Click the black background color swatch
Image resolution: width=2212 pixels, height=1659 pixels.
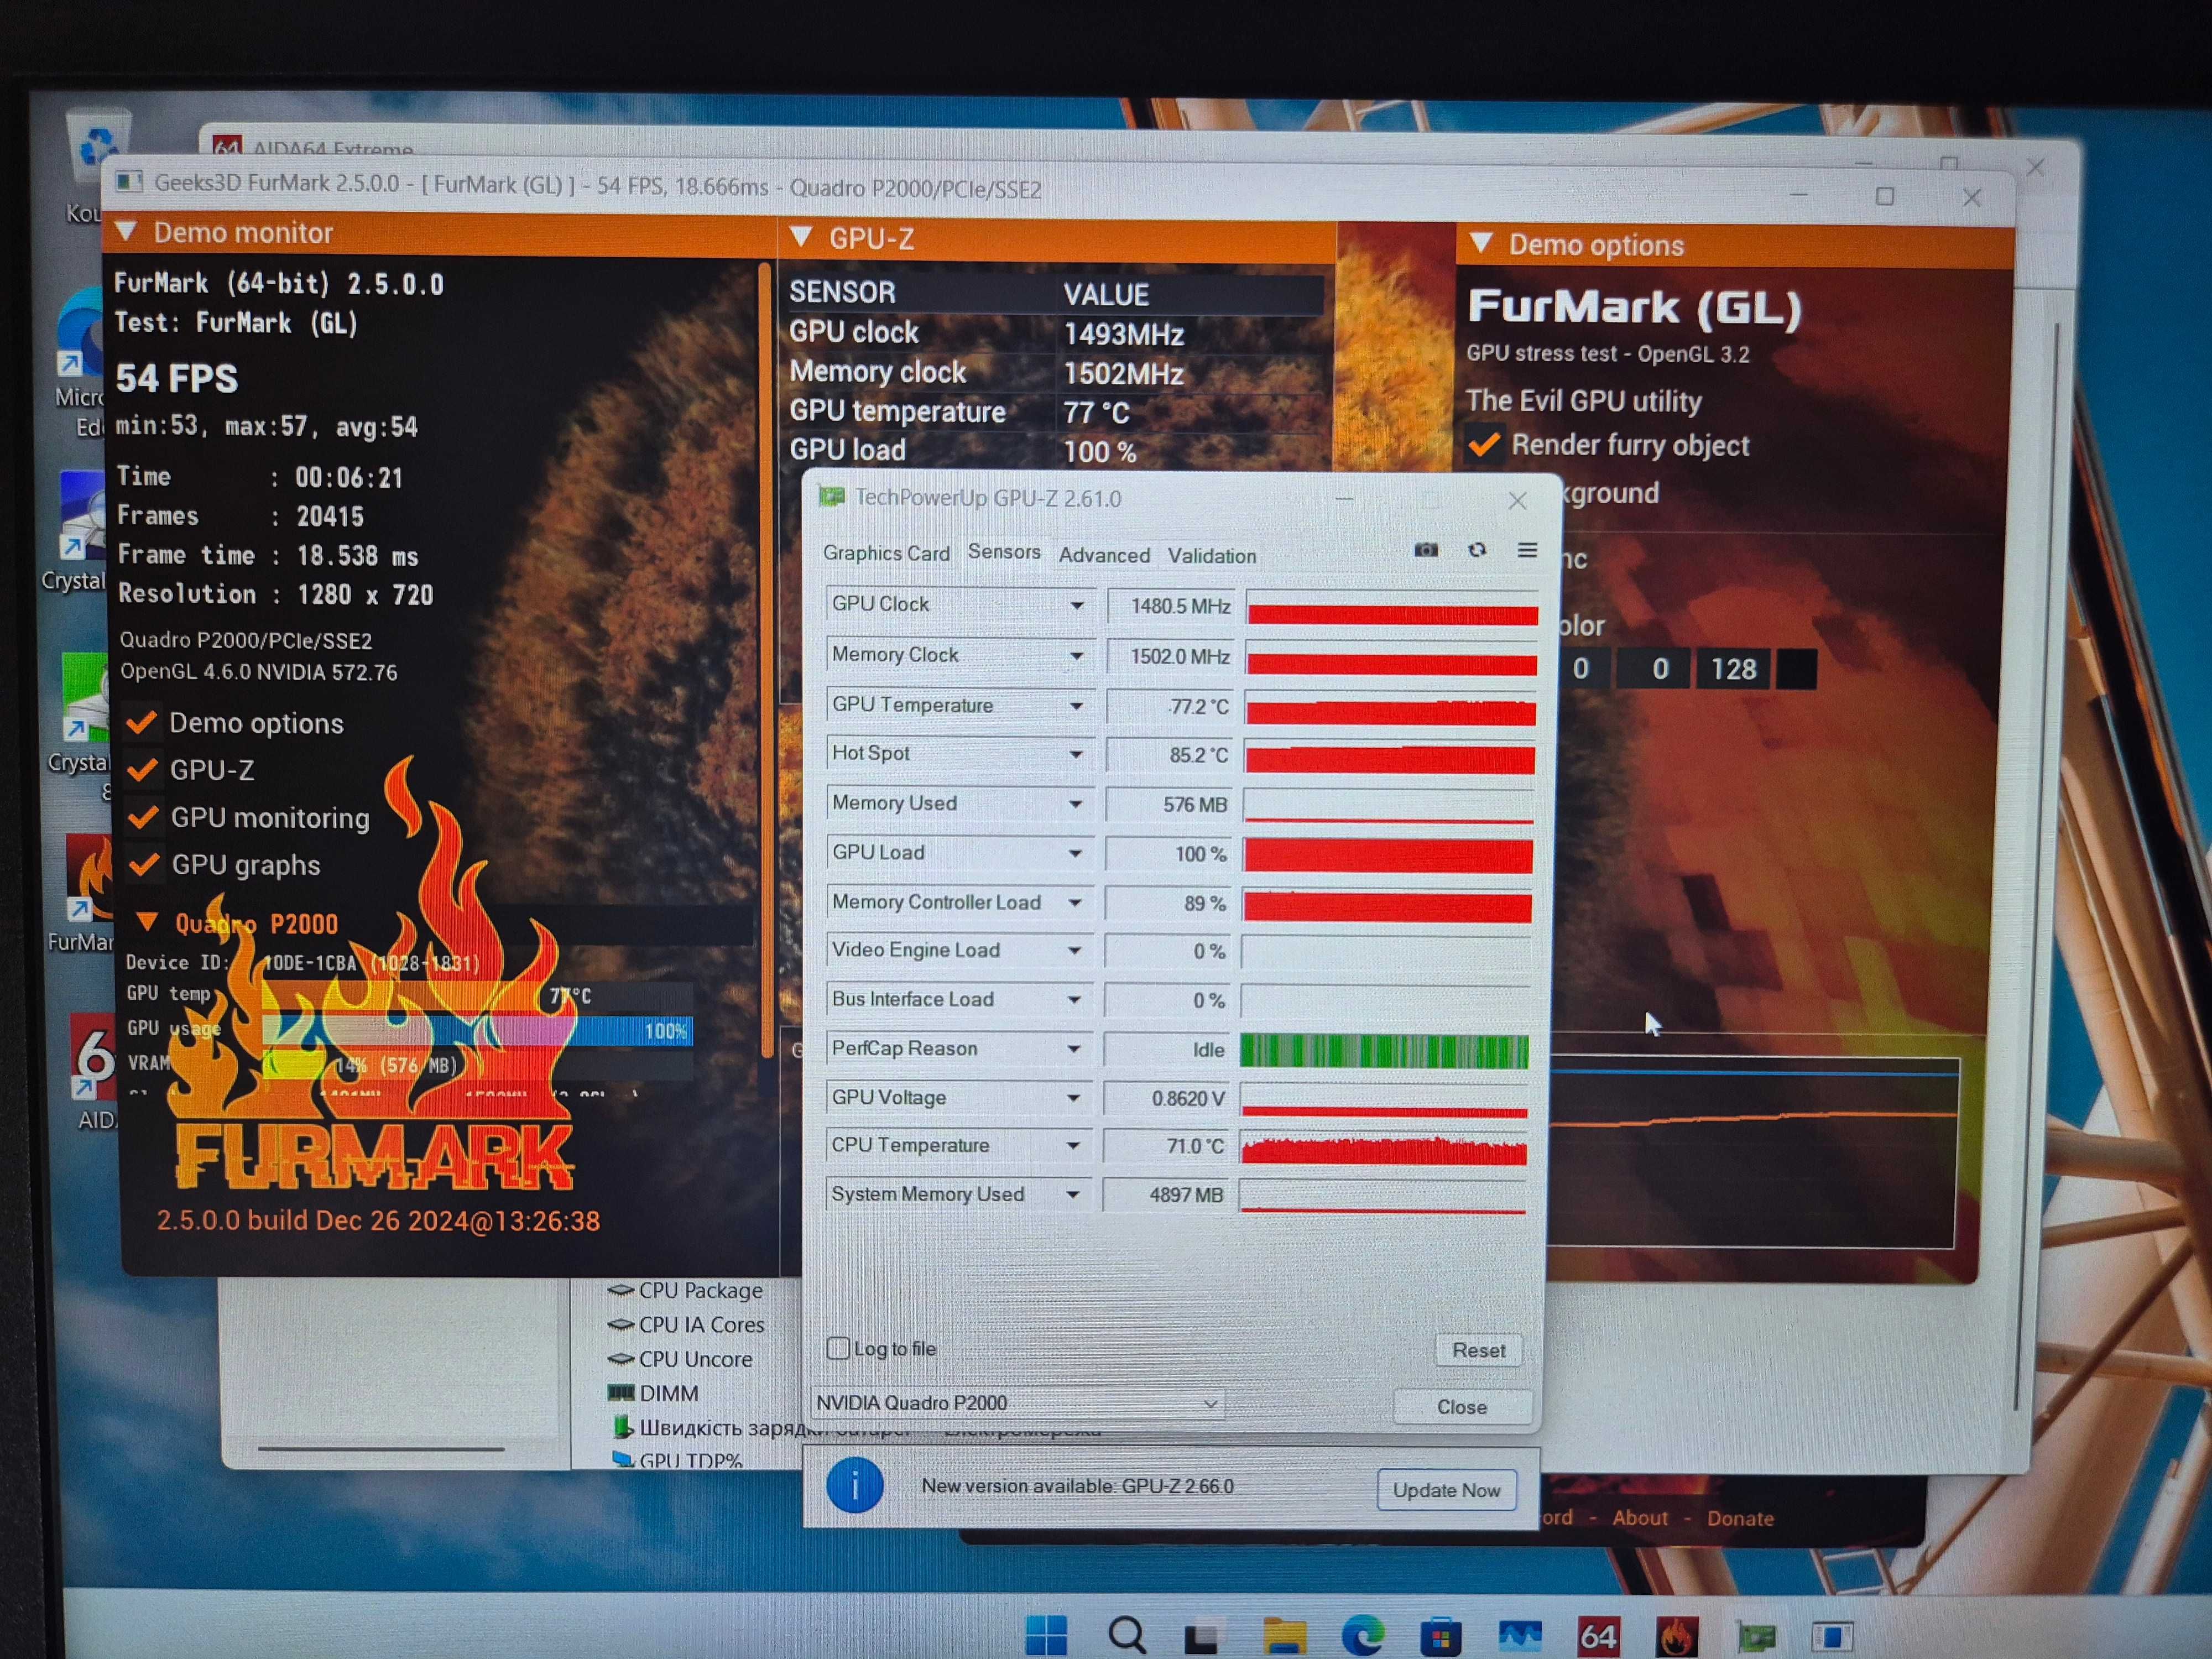1796,669
